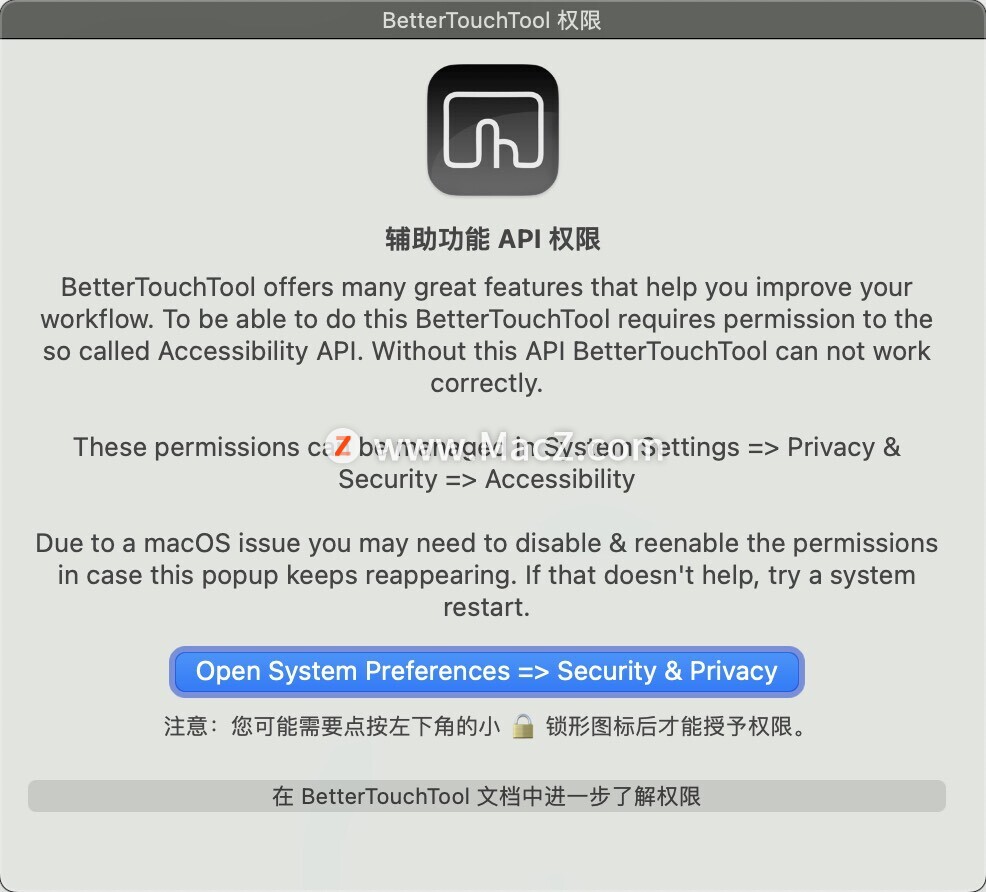The width and height of the screenshot is (986, 892).
Task: Click the "Privacy &" text in the permissions paragraph
Action: tap(844, 447)
